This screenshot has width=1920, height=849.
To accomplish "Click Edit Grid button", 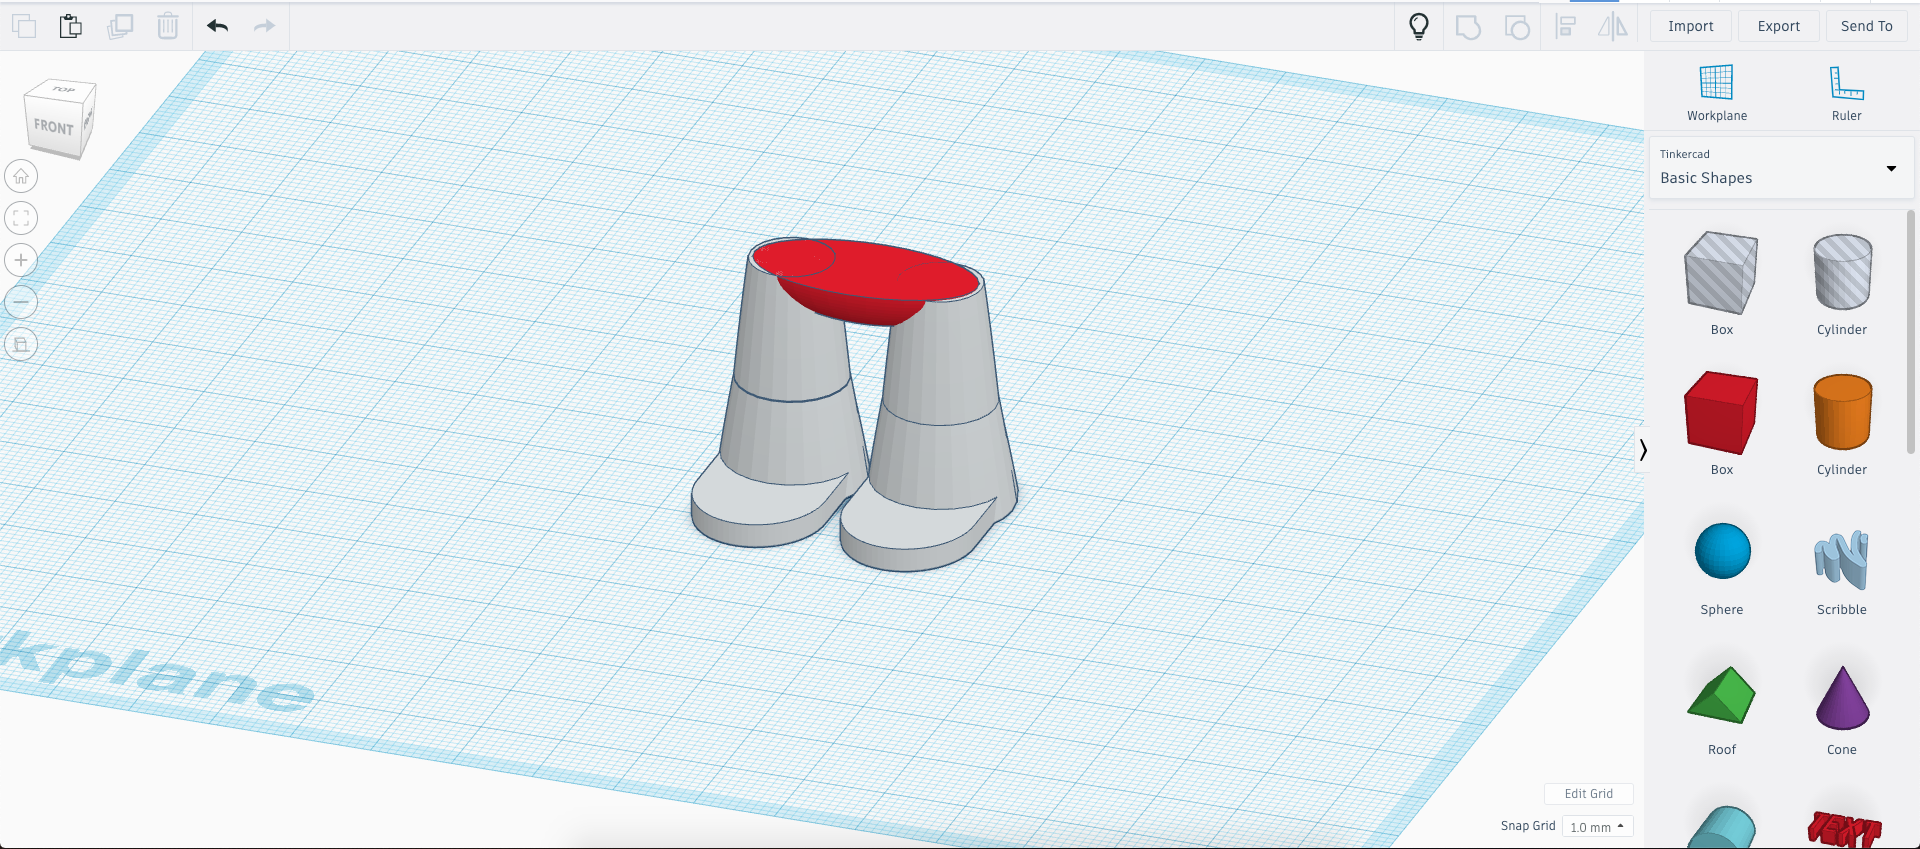I will click(x=1588, y=794).
